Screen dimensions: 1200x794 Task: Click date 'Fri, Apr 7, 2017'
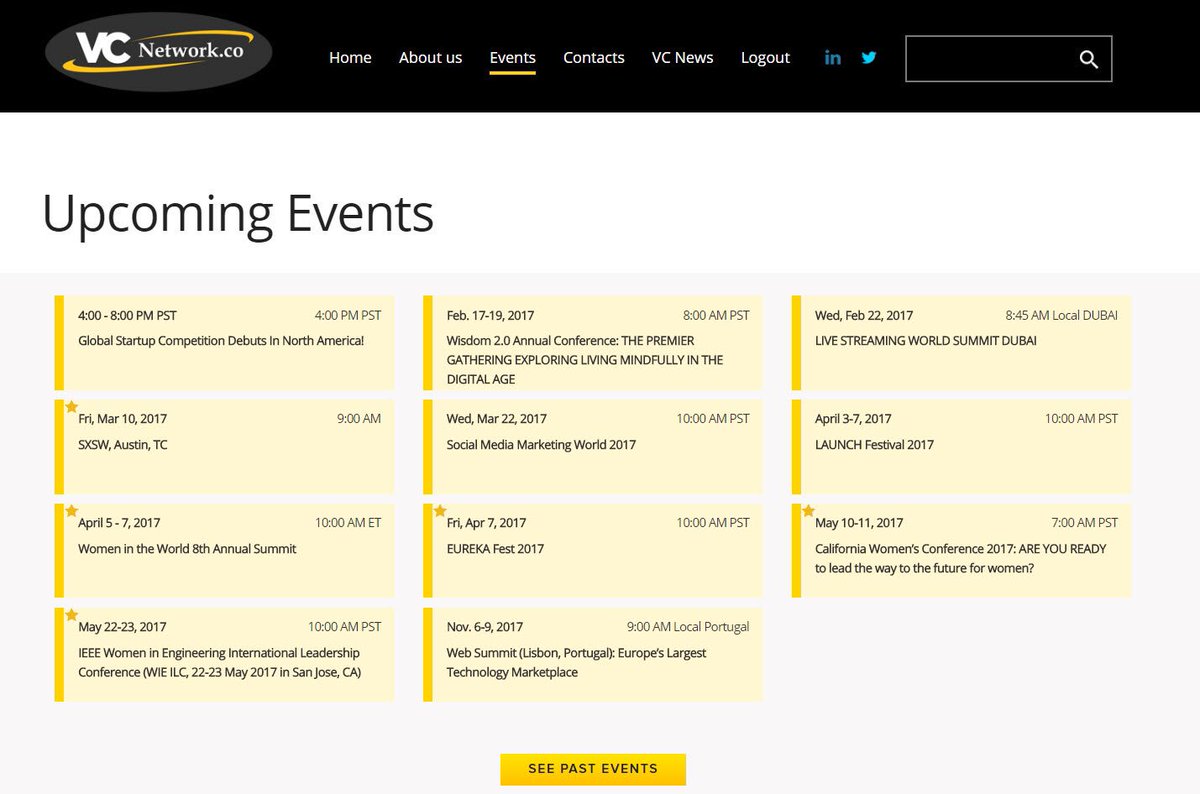pyautogui.click(x=486, y=523)
